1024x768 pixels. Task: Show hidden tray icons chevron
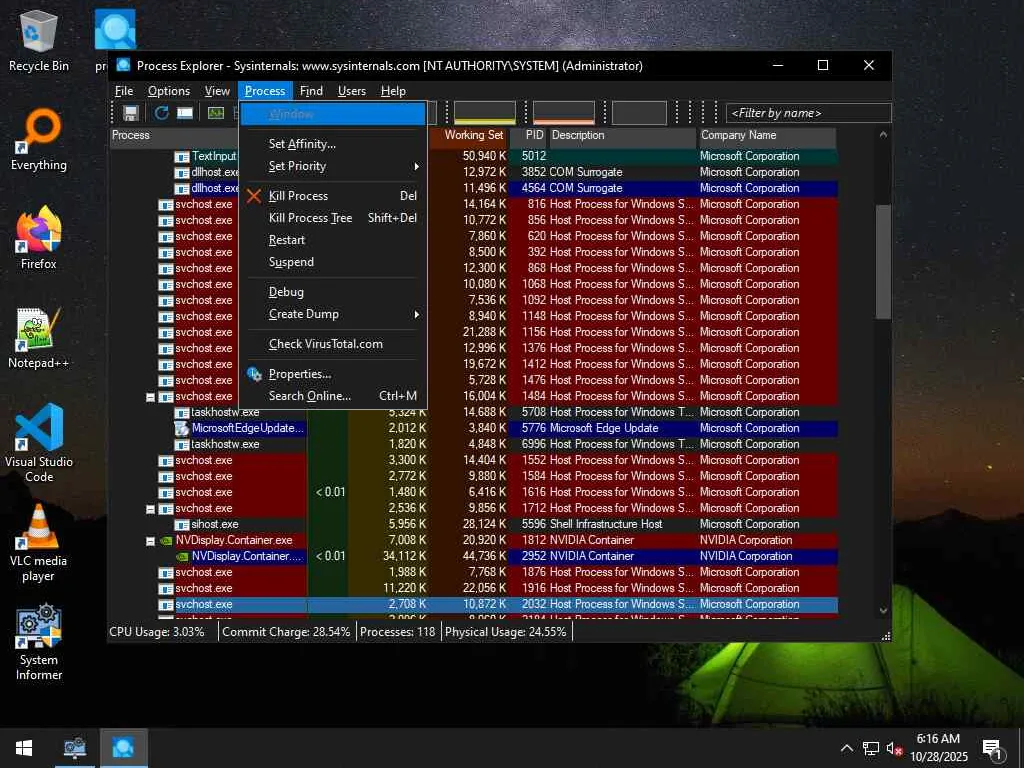(846, 748)
